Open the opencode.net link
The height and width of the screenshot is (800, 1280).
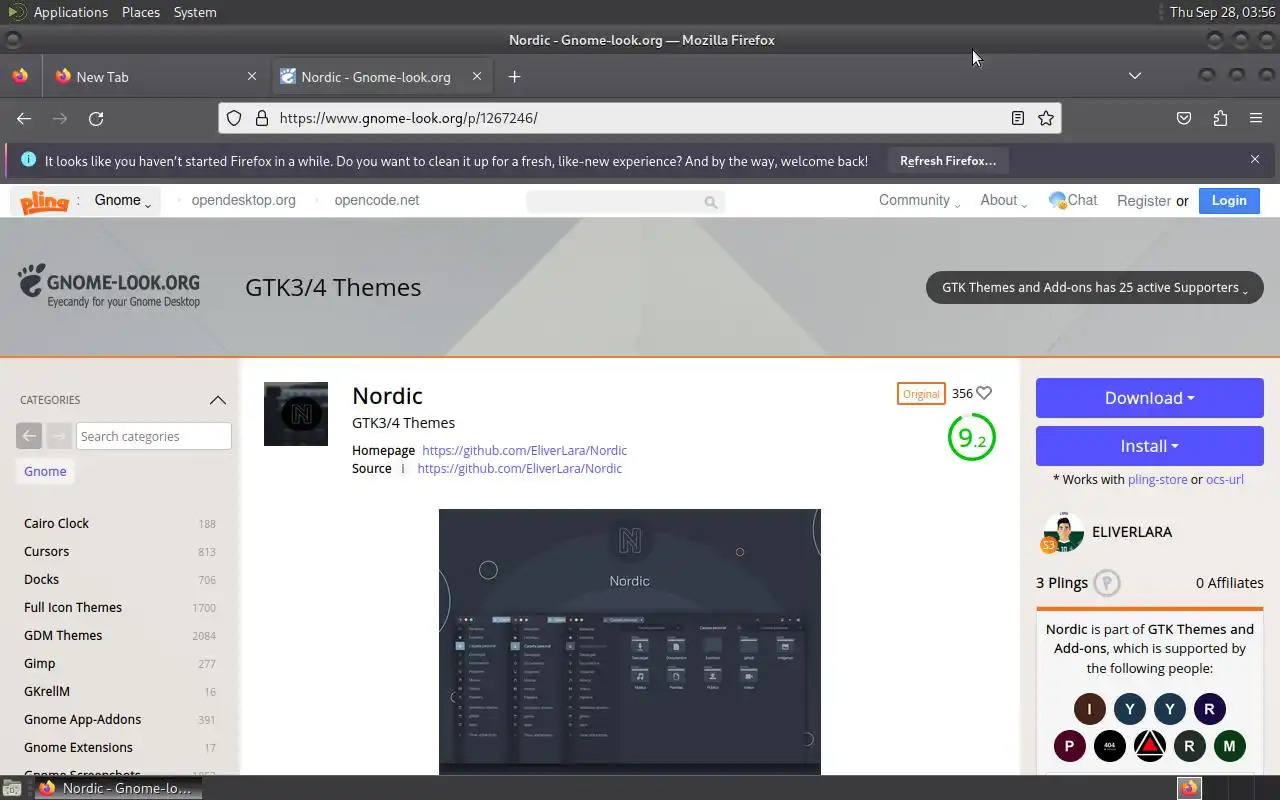377,200
